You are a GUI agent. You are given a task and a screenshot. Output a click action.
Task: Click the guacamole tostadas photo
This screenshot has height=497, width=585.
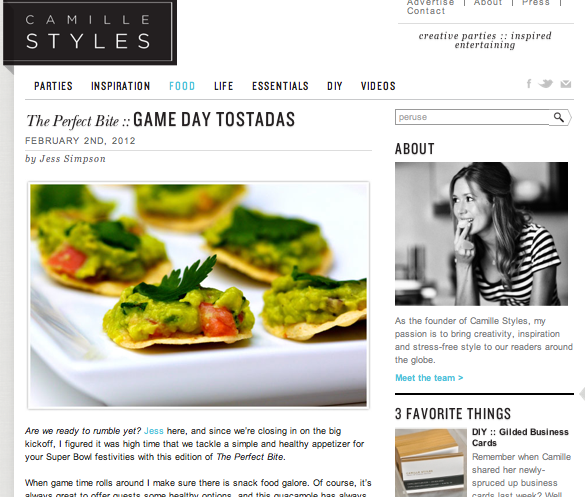point(198,295)
